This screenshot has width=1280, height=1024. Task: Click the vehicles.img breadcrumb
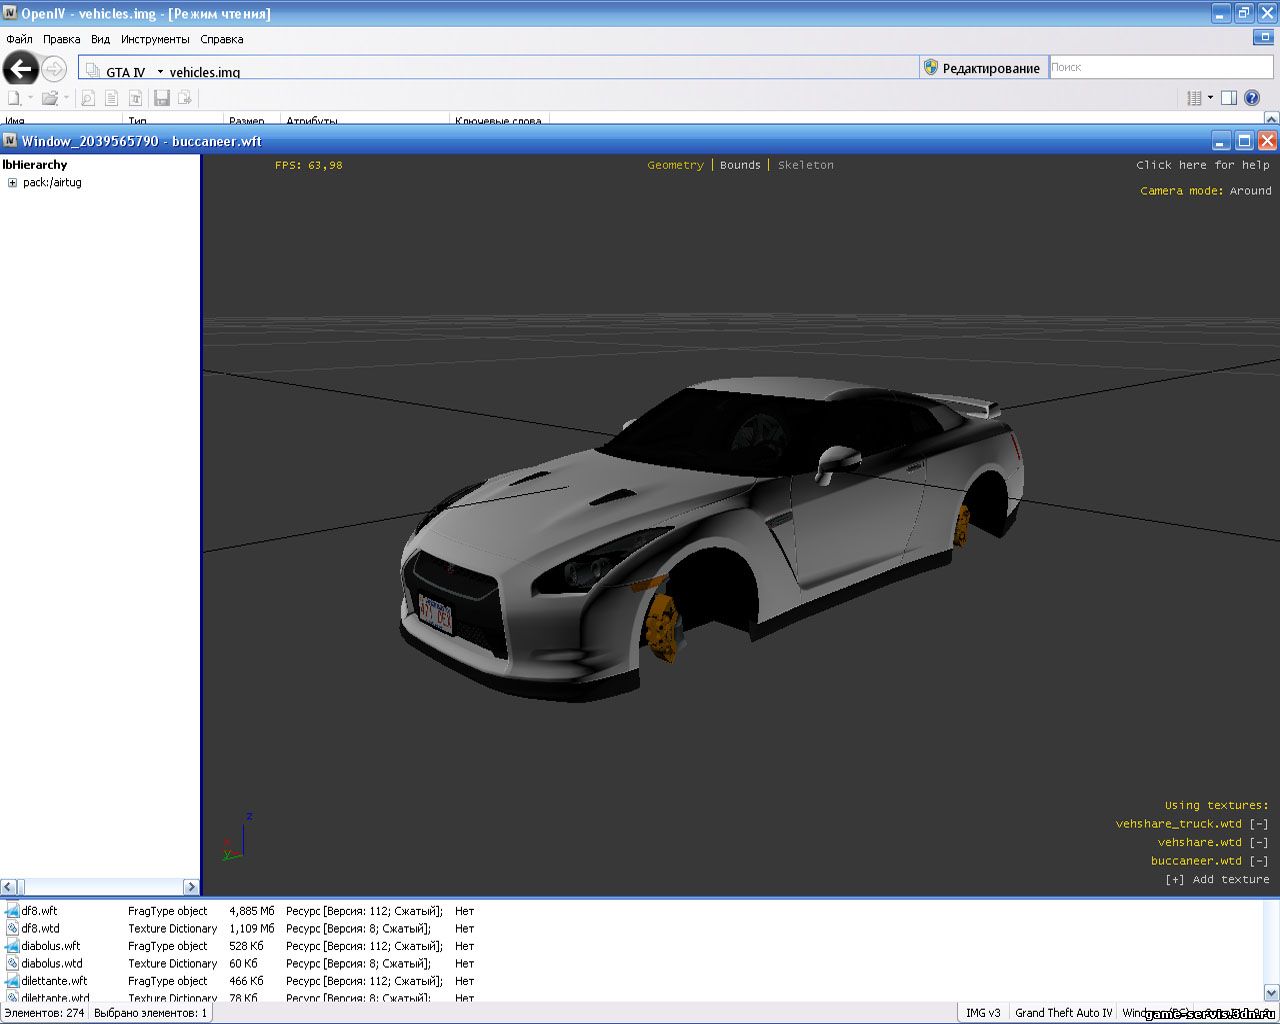(204, 72)
